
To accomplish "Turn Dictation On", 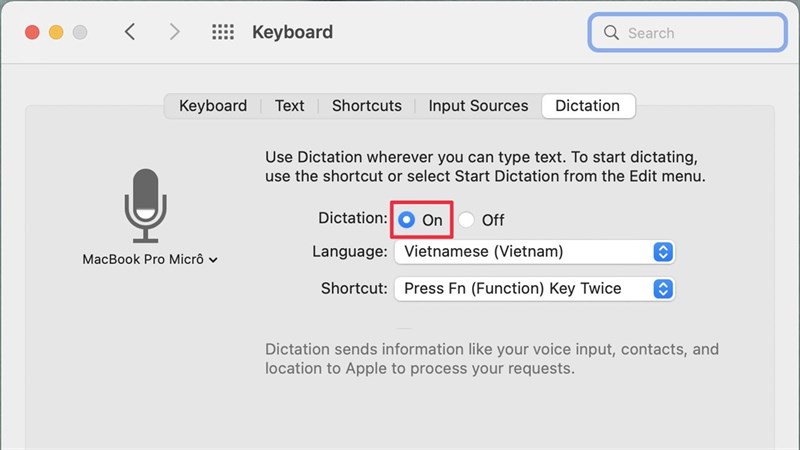I will [x=407, y=220].
